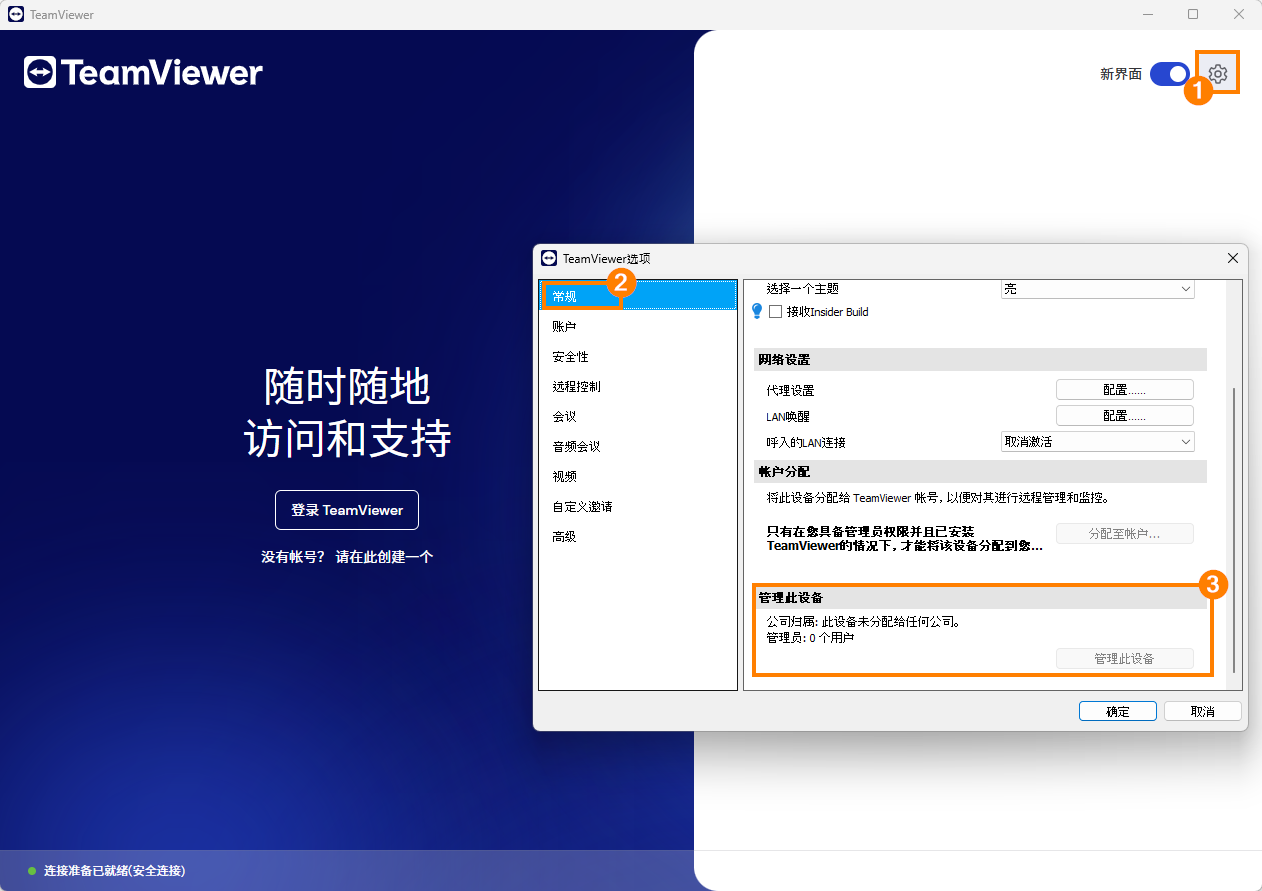The width and height of the screenshot is (1262, 891).
Task: Go to the 远程控制 options page
Action: 638,386
